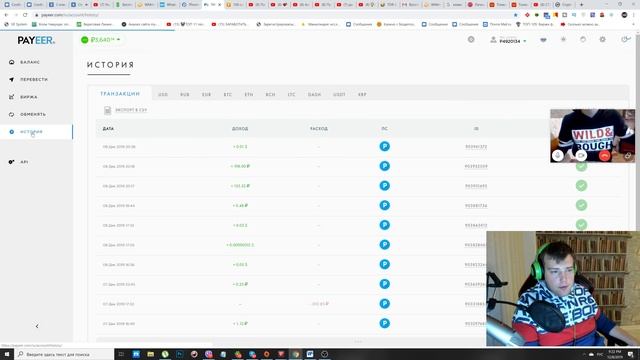Screen dimensions: 640x360
Task: Click the Payeer icon in the first transaction row
Action: point(384,146)
